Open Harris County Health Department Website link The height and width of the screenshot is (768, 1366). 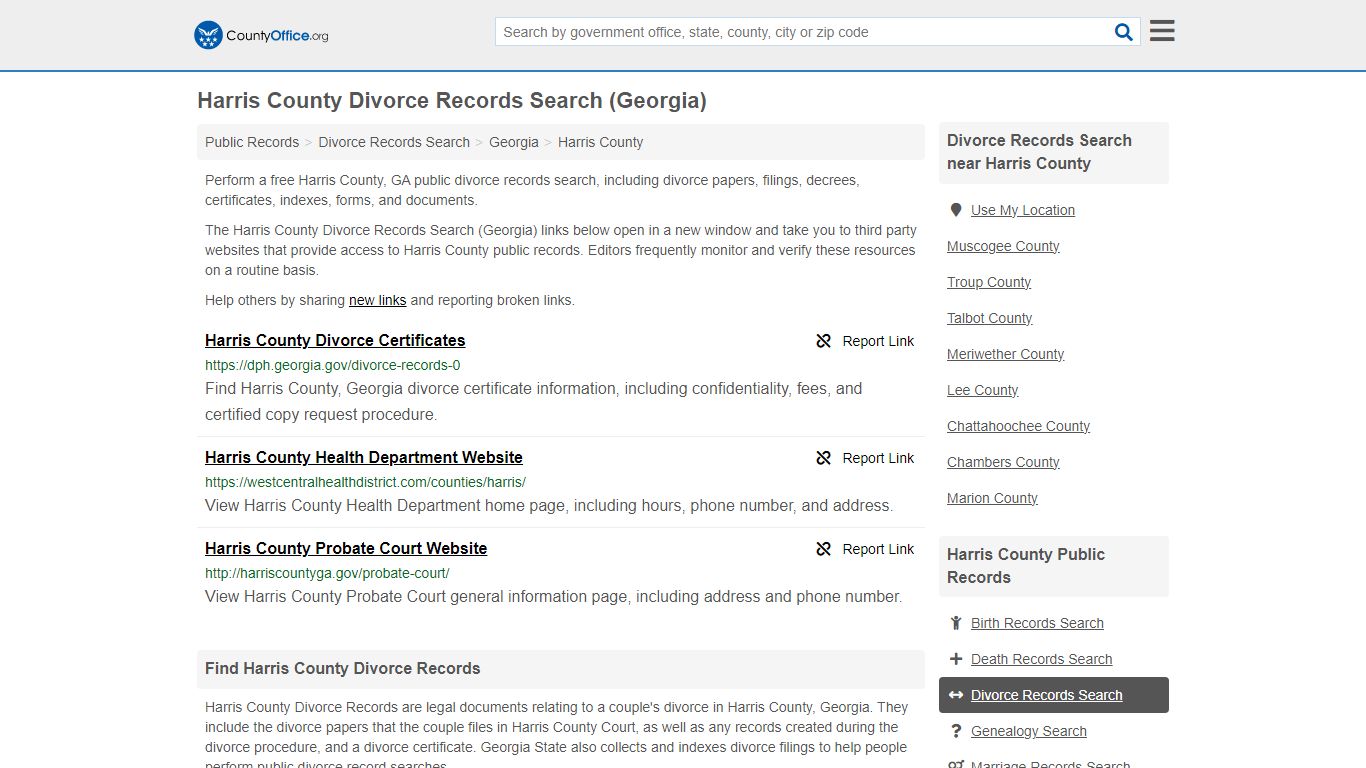364,457
